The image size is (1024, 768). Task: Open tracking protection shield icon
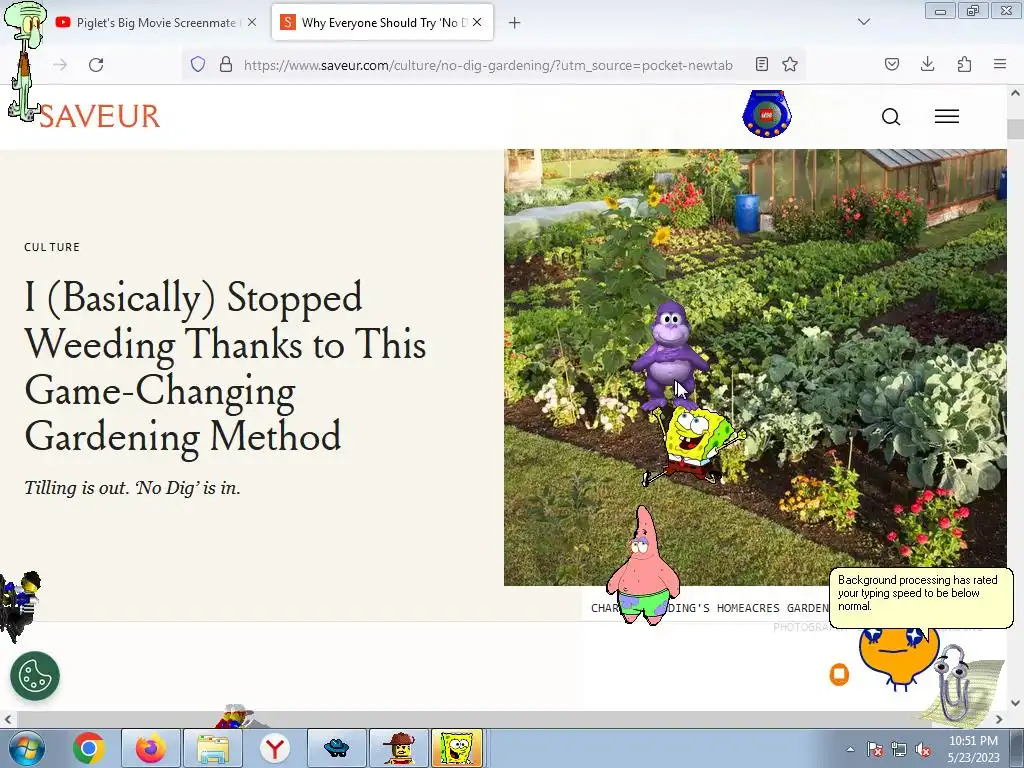pos(198,64)
